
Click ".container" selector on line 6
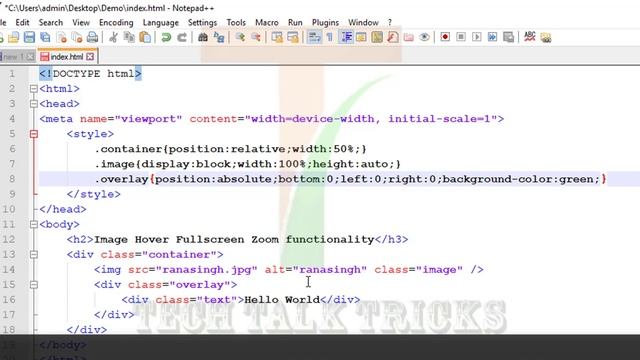[129, 149]
